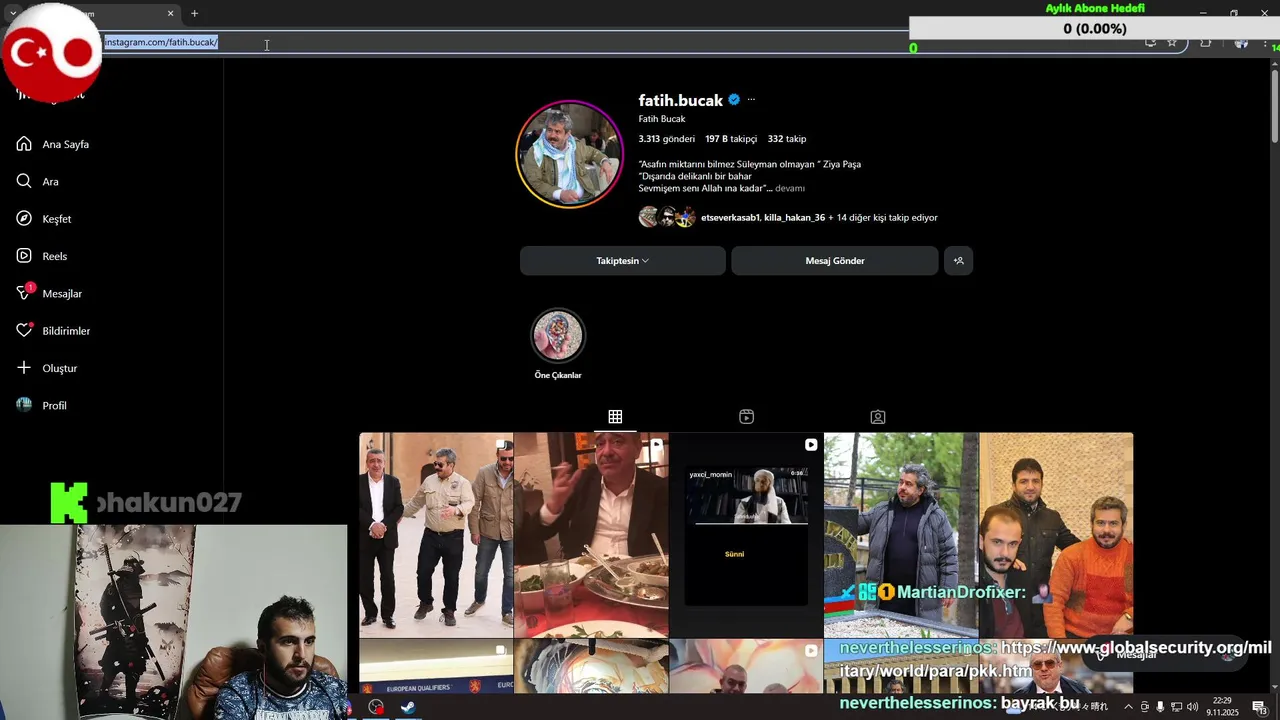Open the Reels sidebar icon

pos(24,256)
